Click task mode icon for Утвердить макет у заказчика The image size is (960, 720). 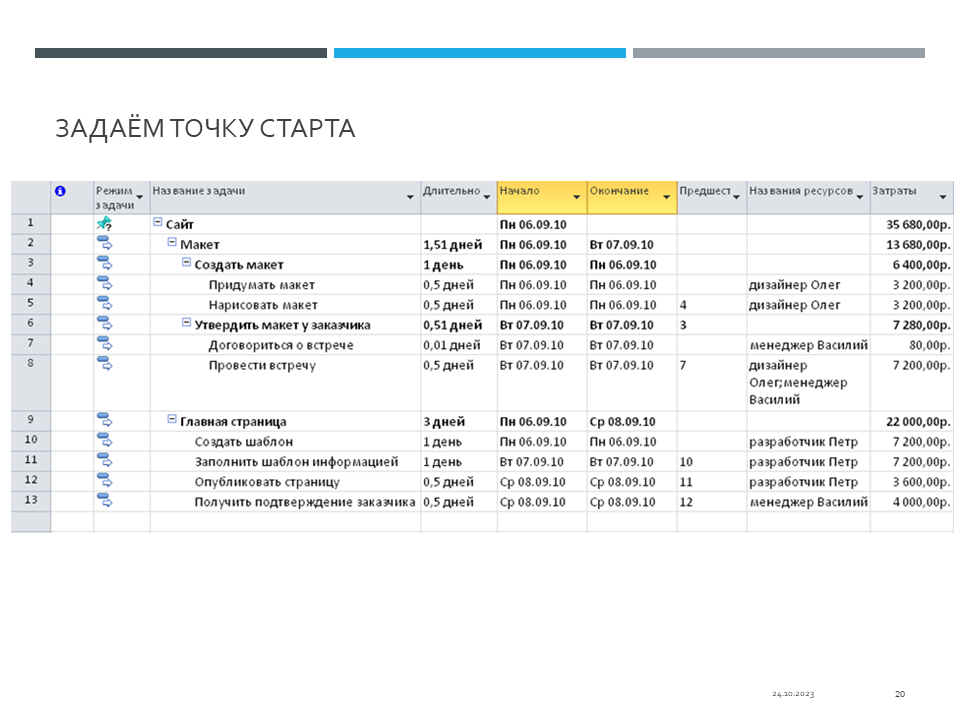(x=105, y=323)
